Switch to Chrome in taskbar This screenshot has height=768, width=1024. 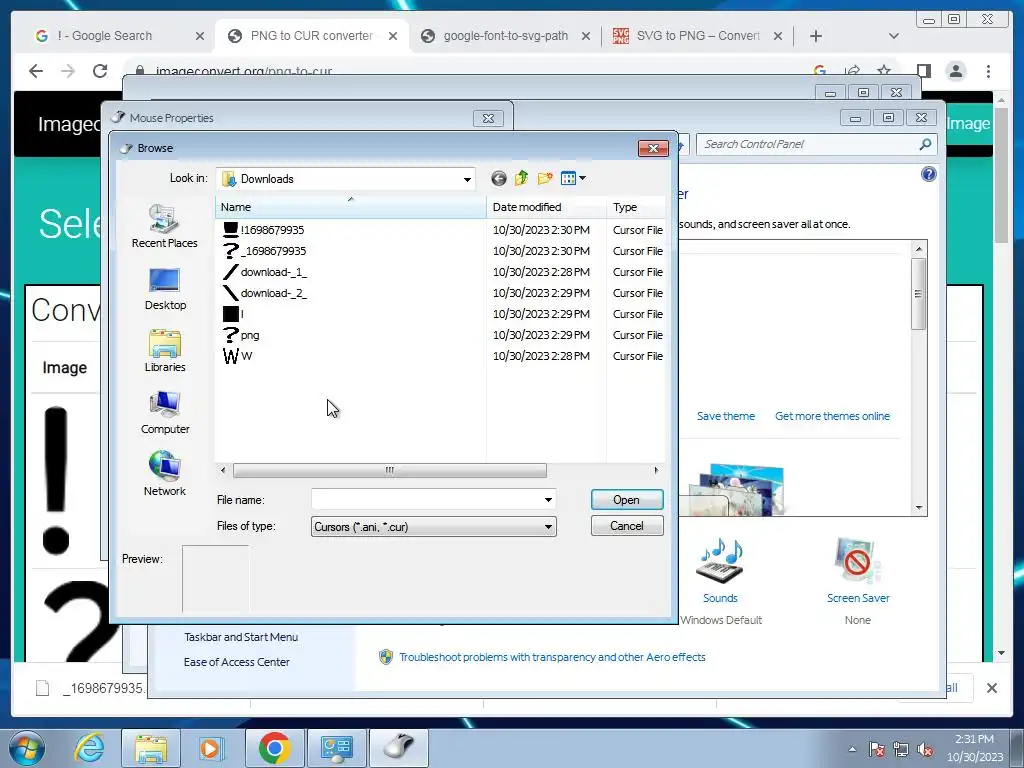click(x=274, y=748)
